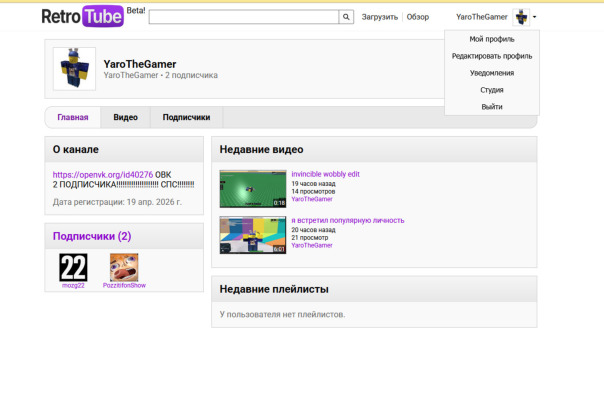Click YaroTheGamer under я встретил video

tap(312, 245)
